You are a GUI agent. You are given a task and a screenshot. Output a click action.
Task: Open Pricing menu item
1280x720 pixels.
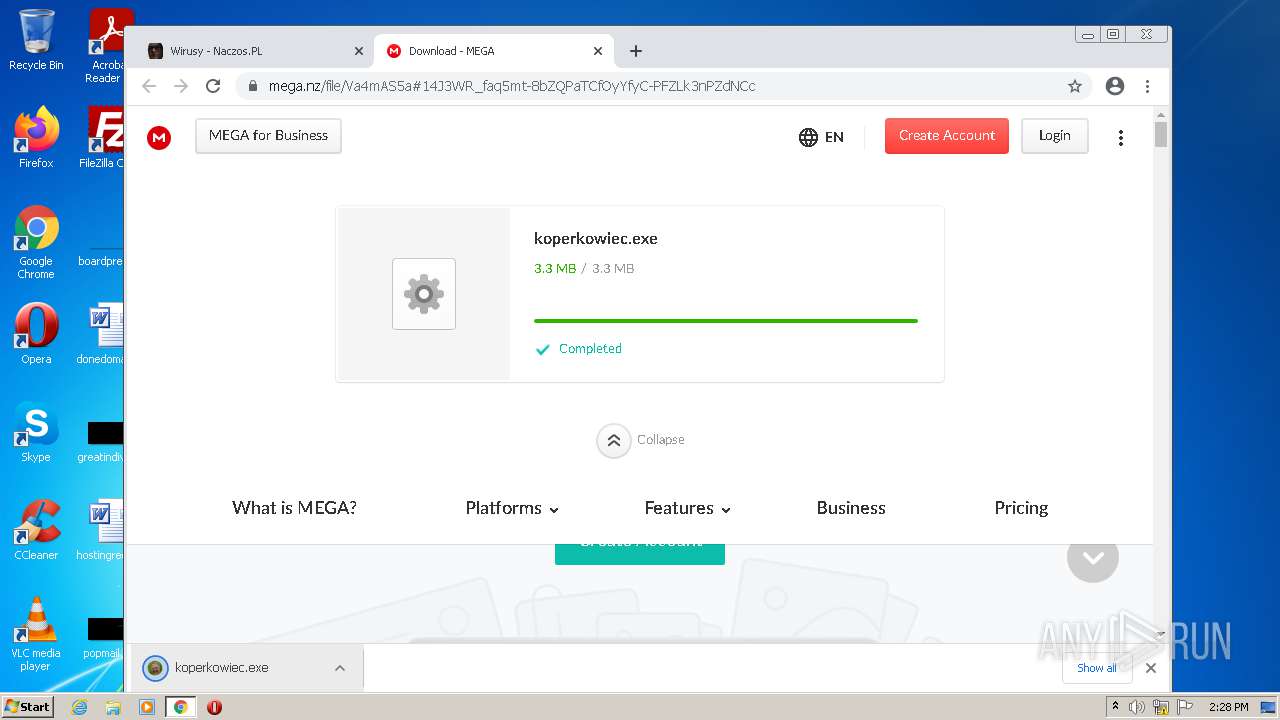pyautogui.click(x=1021, y=508)
